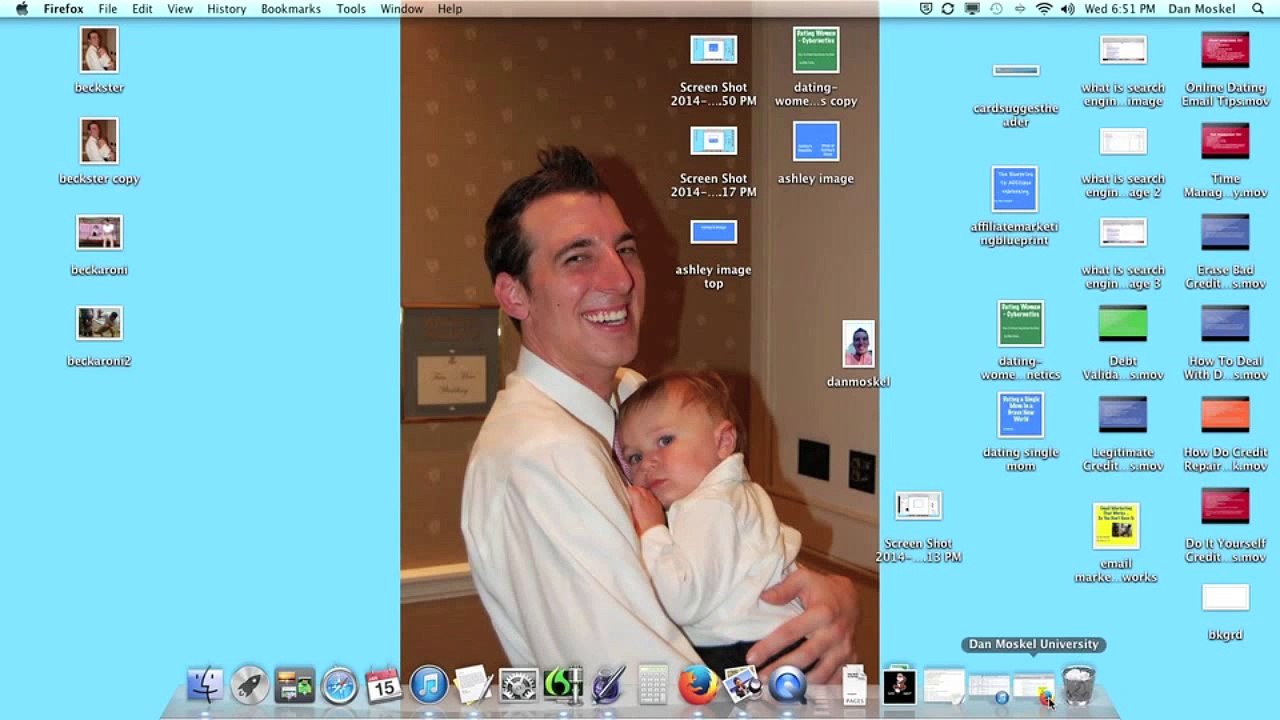Select the dating single mom file
The width and height of the screenshot is (1280, 720).
point(1021,415)
